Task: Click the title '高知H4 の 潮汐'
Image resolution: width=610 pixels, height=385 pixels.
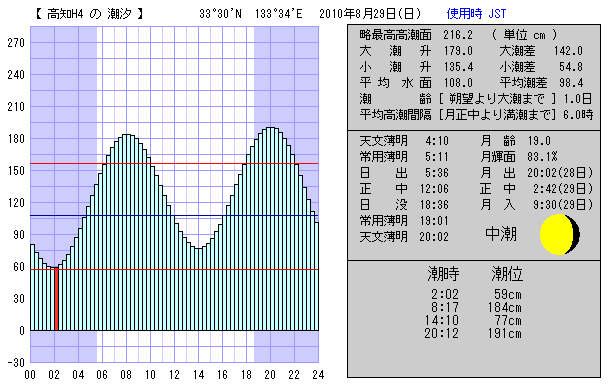Action: pyautogui.click(x=90, y=14)
